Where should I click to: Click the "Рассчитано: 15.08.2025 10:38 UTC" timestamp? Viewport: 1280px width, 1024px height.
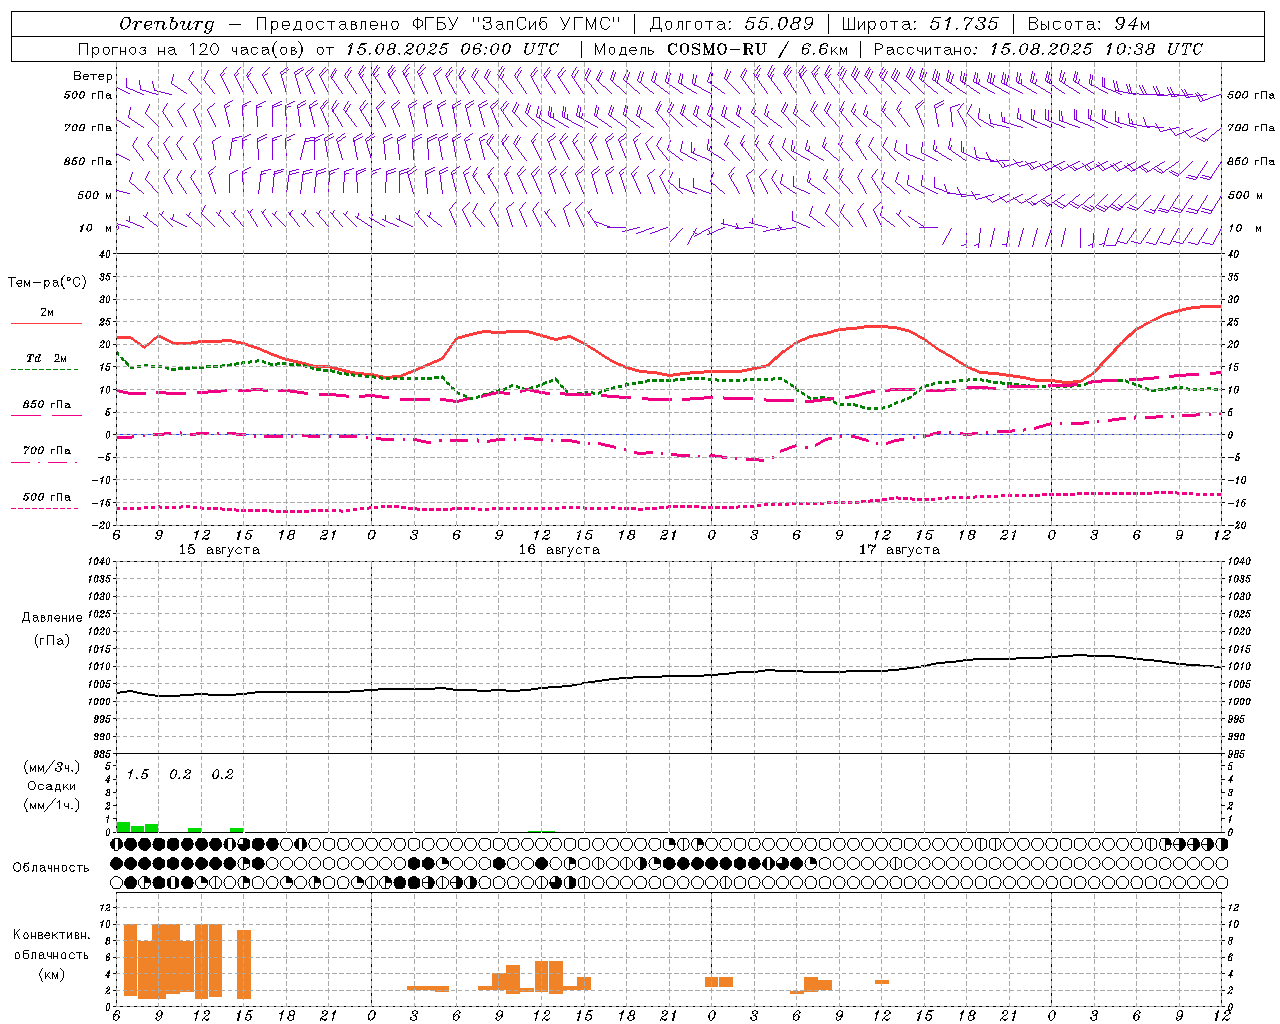1038,49
